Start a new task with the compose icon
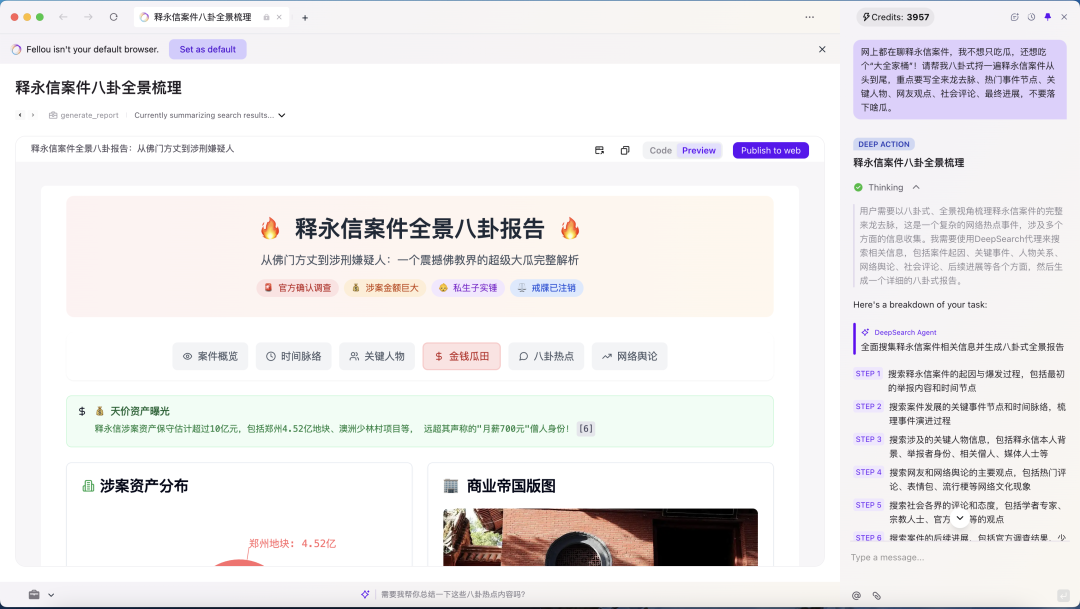The height and width of the screenshot is (609, 1080). 1015,17
